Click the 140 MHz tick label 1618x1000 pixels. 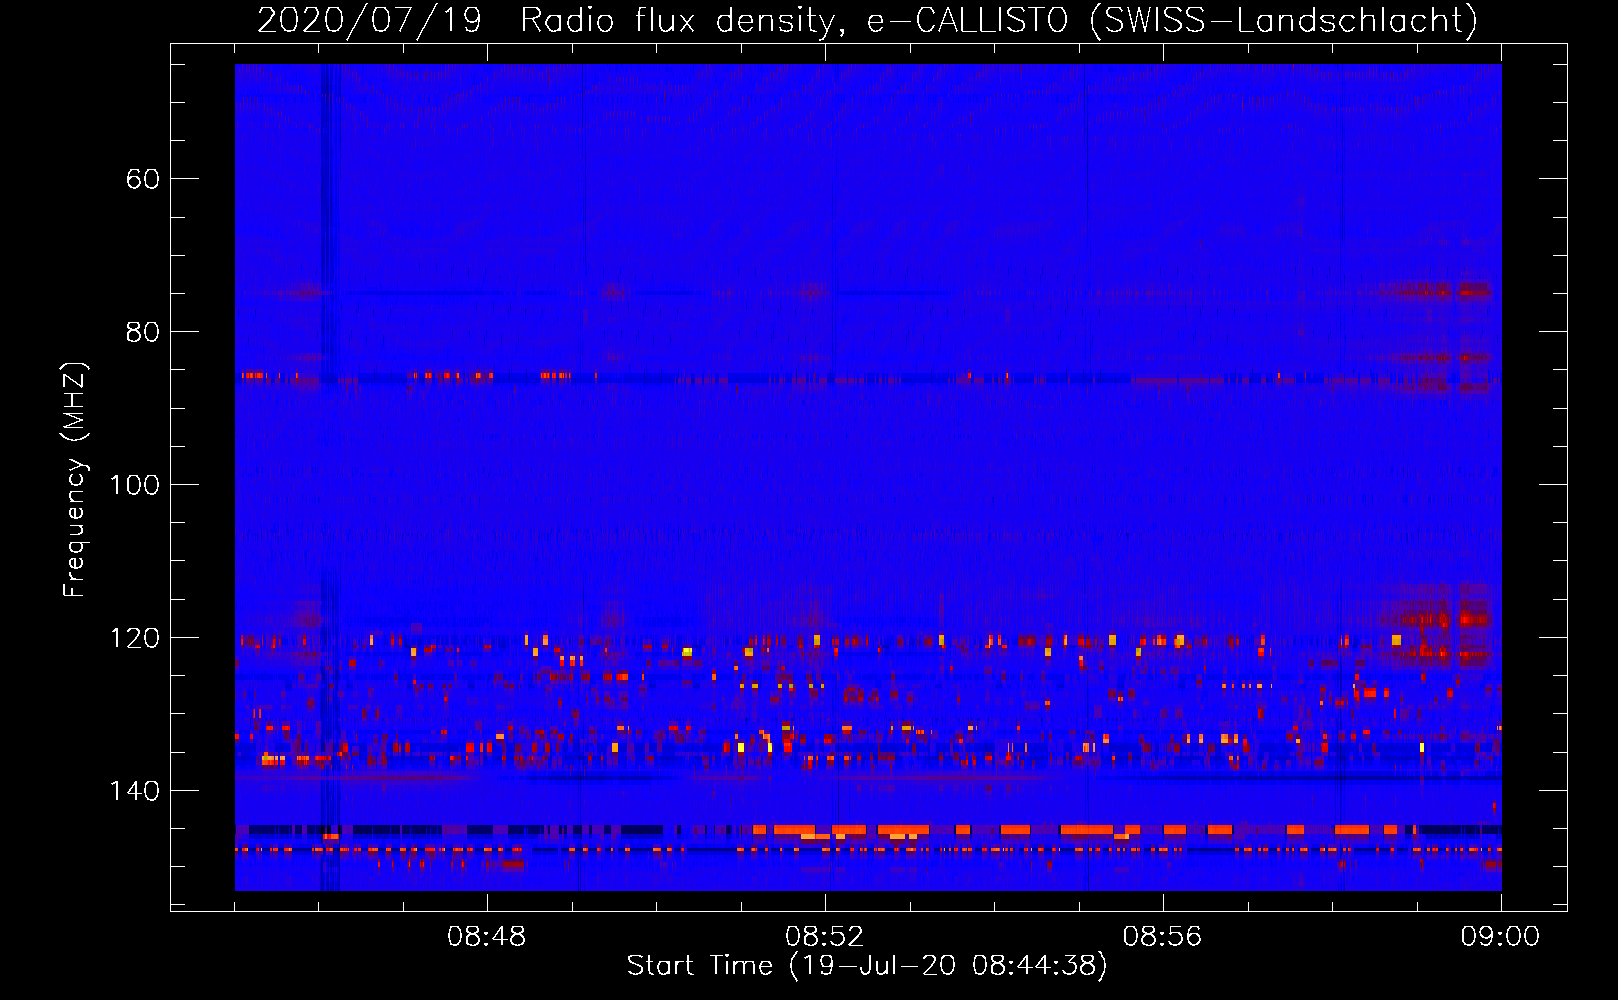(x=135, y=791)
